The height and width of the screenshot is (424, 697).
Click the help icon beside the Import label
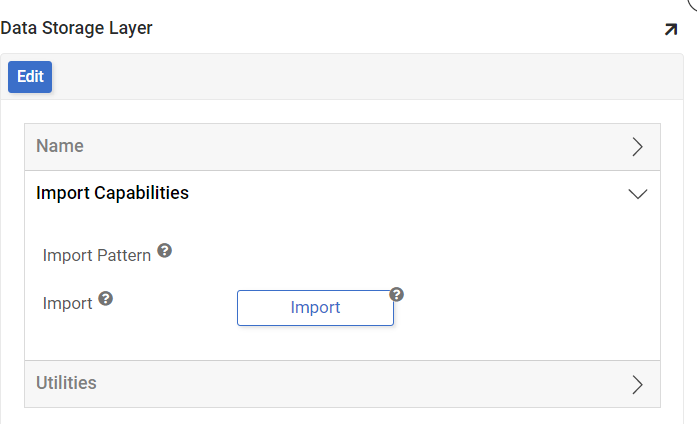[106, 299]
